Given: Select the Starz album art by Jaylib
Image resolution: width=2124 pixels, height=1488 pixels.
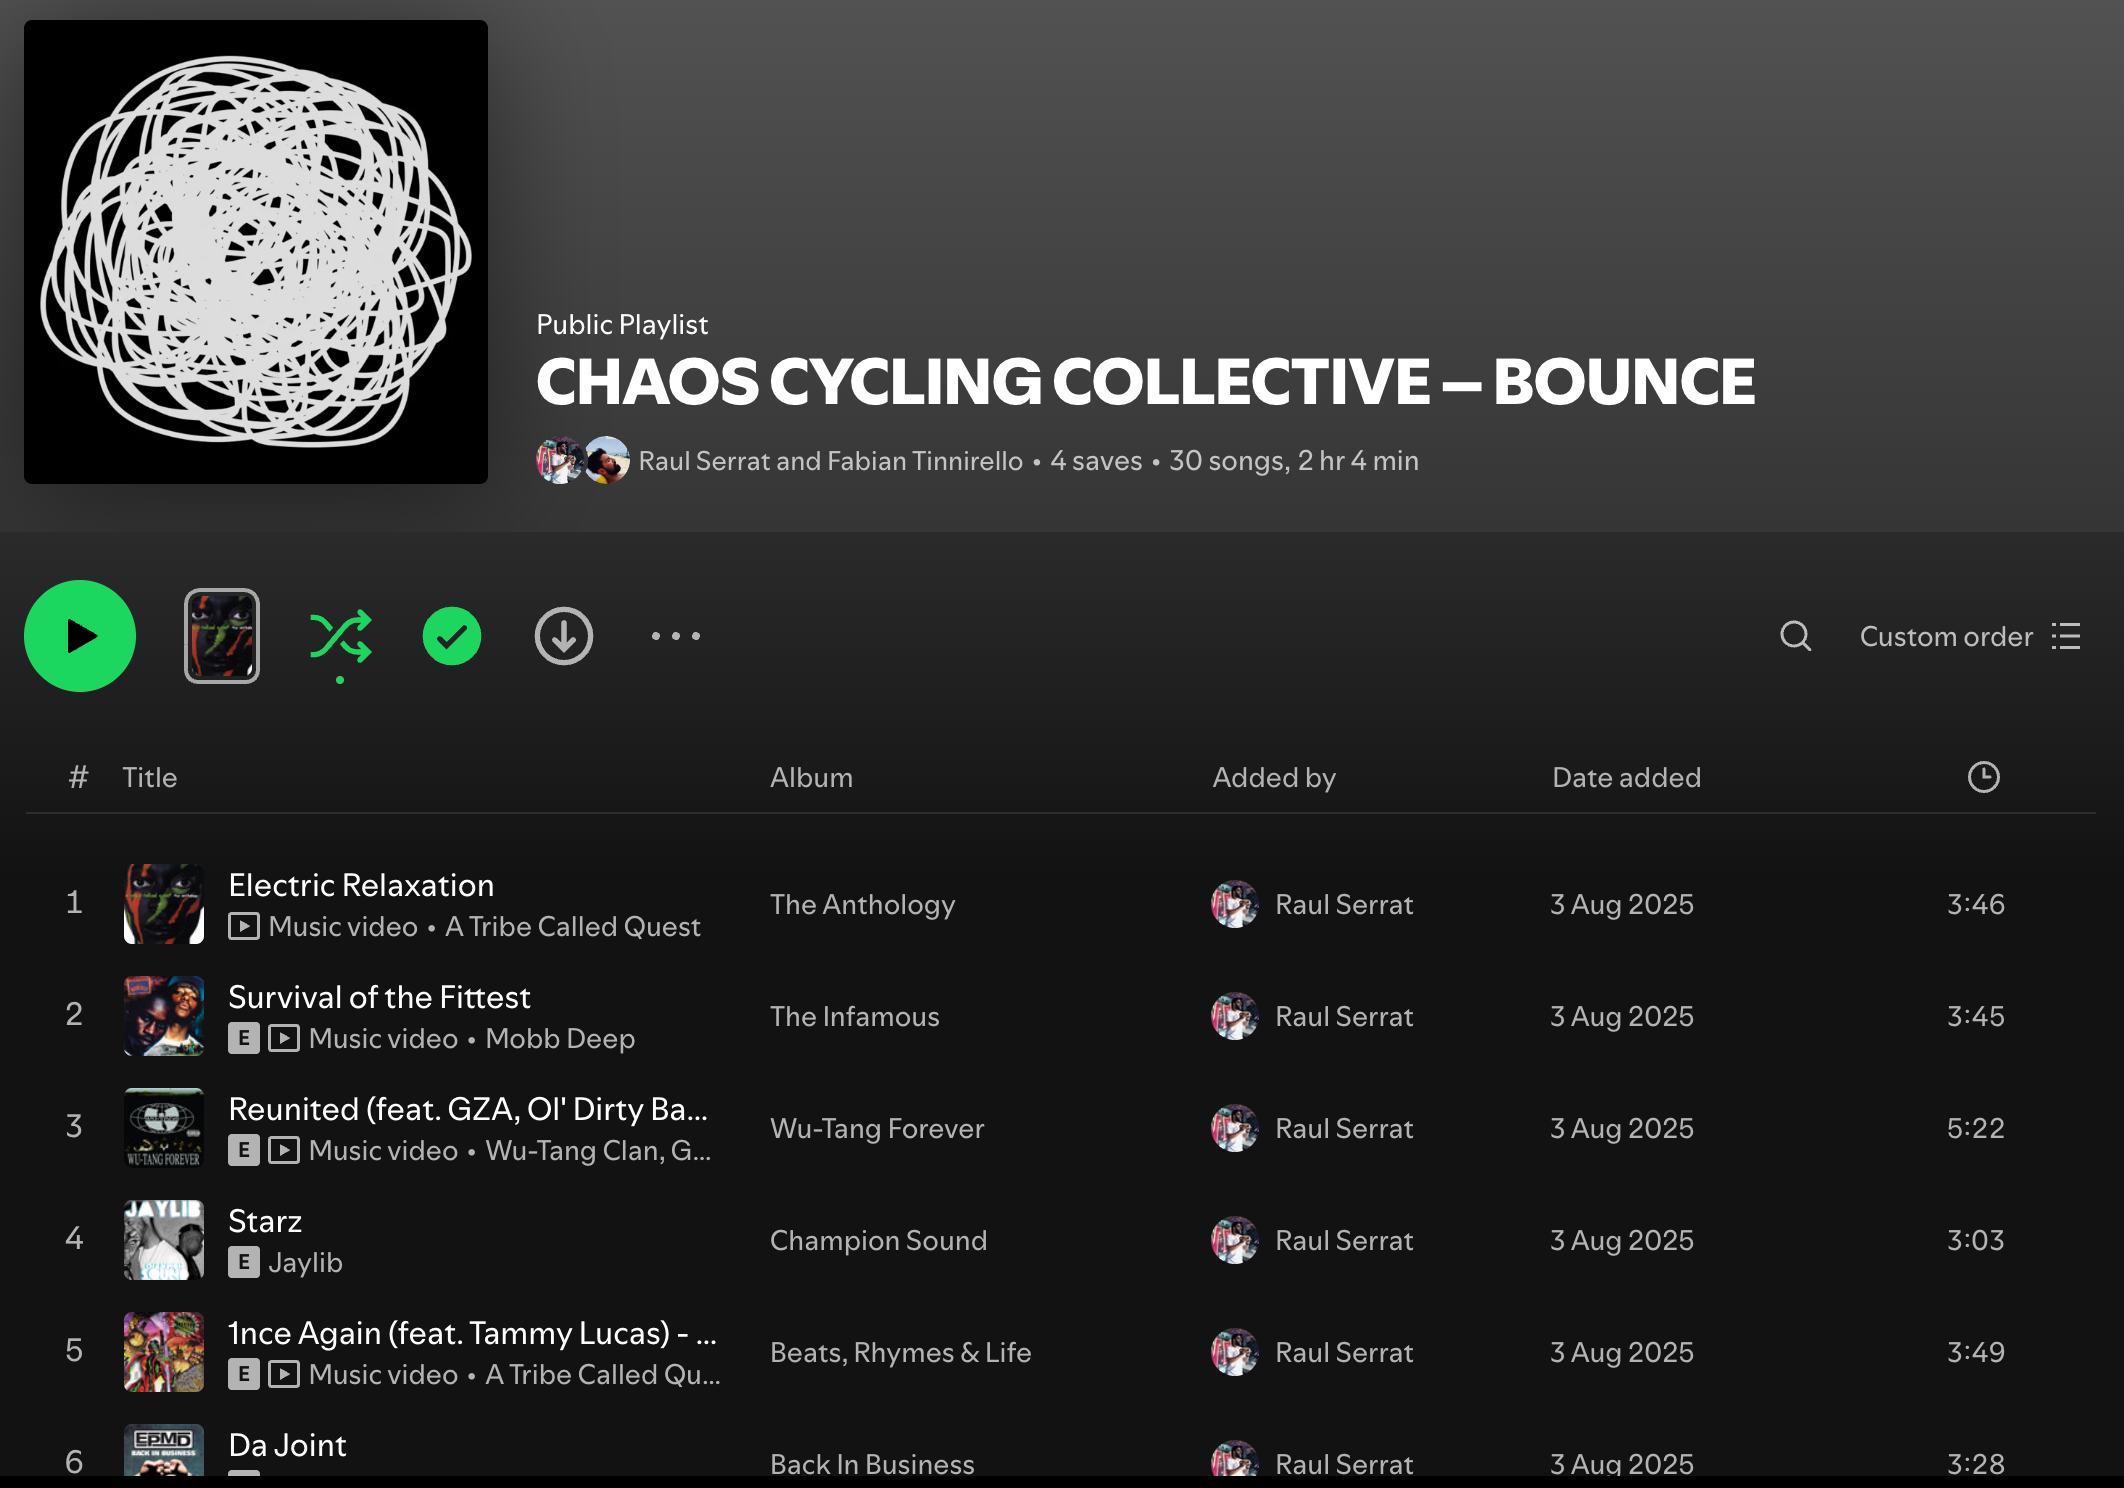Looking at the screenshot, I should coord(163,1240).
